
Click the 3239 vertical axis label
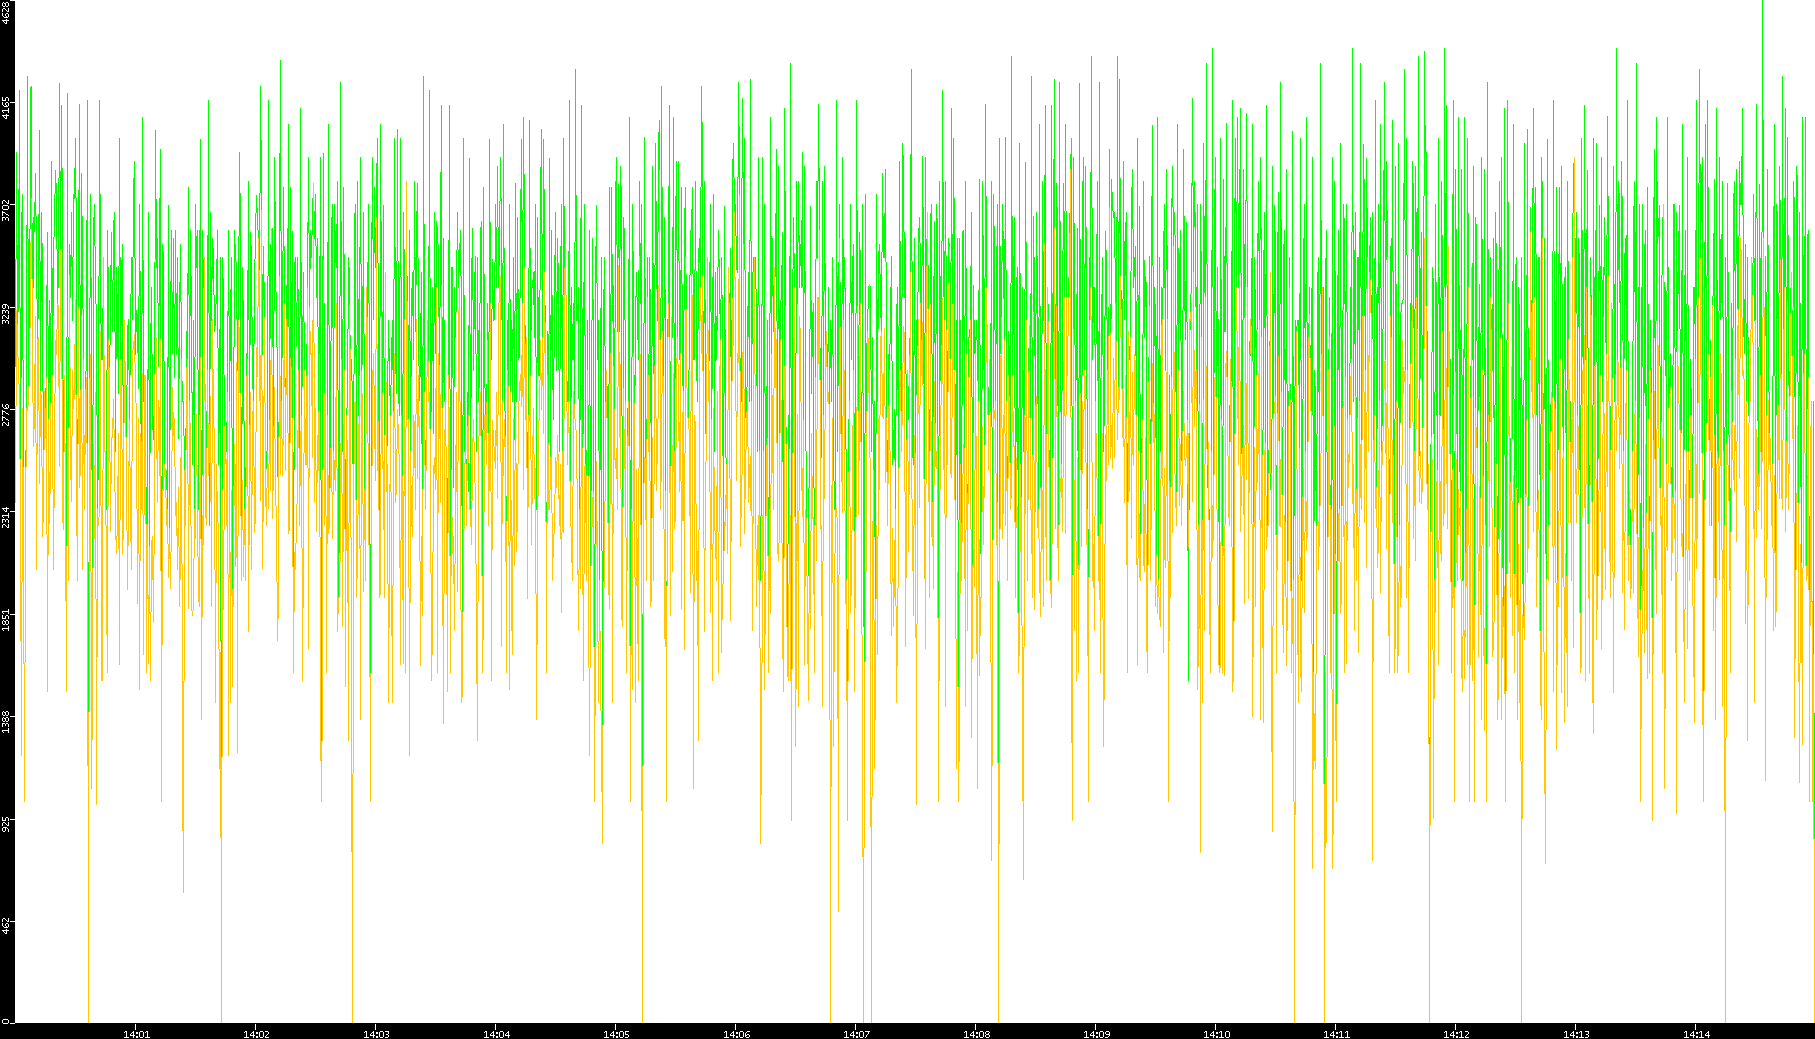tap(6, 313)
